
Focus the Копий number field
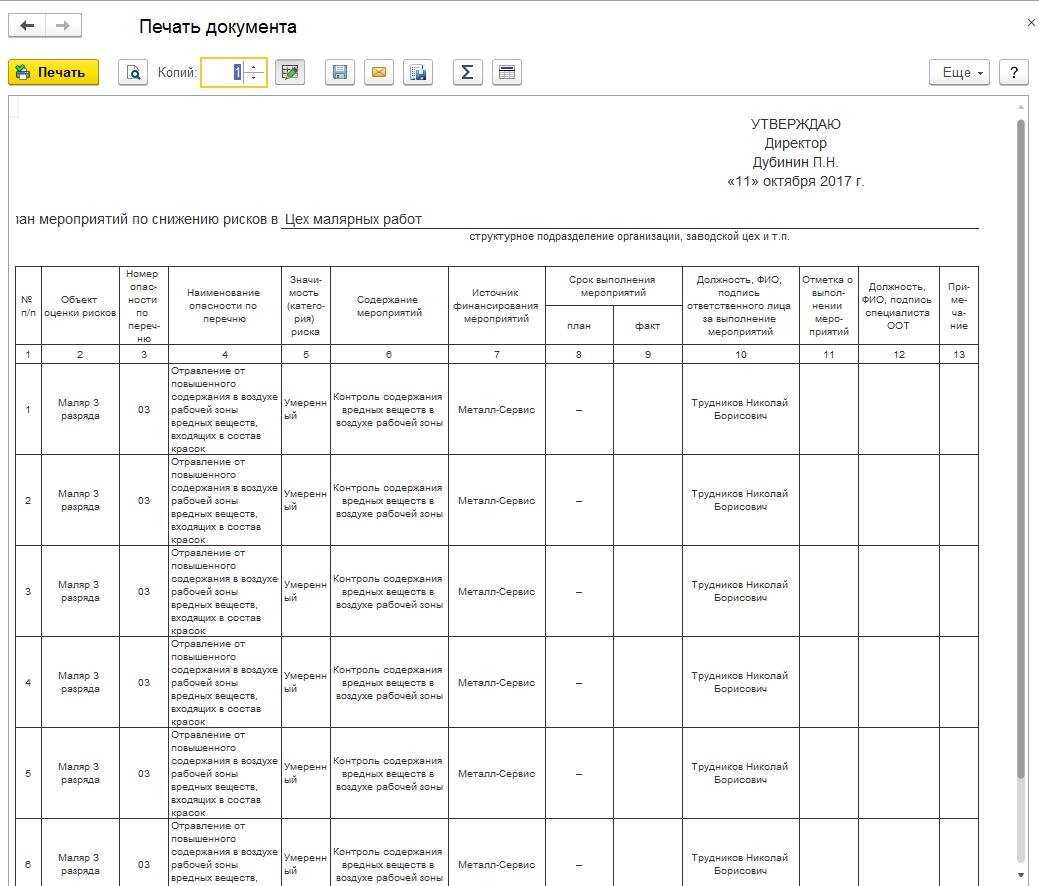pyautogui.click(x=223, y=72)
